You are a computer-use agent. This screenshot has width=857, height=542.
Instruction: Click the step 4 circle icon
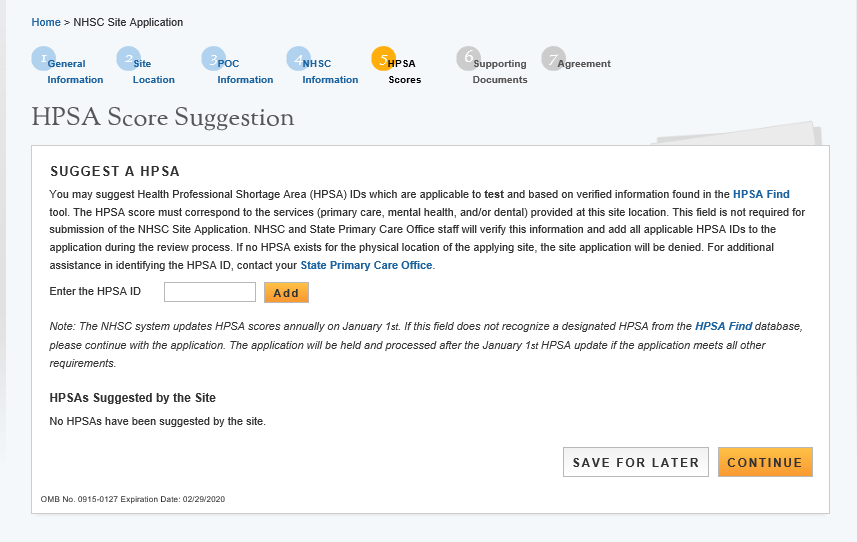tap(298, 59)
